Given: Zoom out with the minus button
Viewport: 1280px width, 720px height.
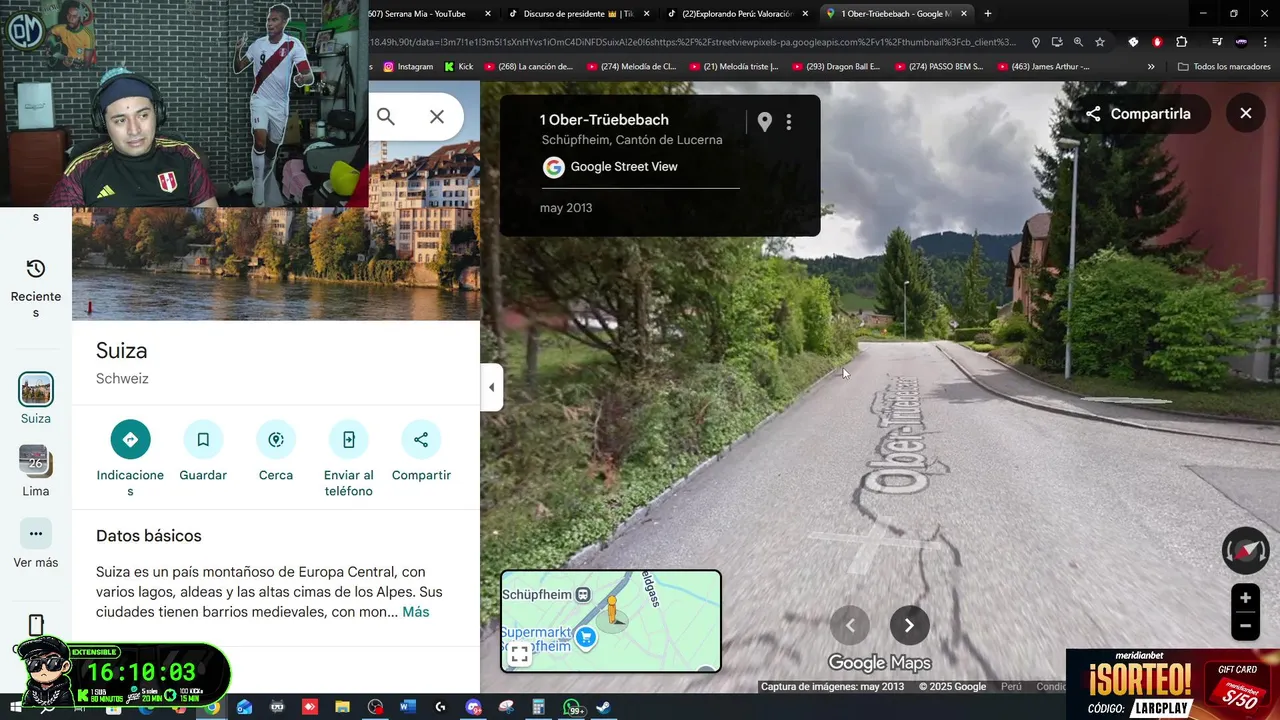Looking at the screenshot, I should pos(1245,626).
